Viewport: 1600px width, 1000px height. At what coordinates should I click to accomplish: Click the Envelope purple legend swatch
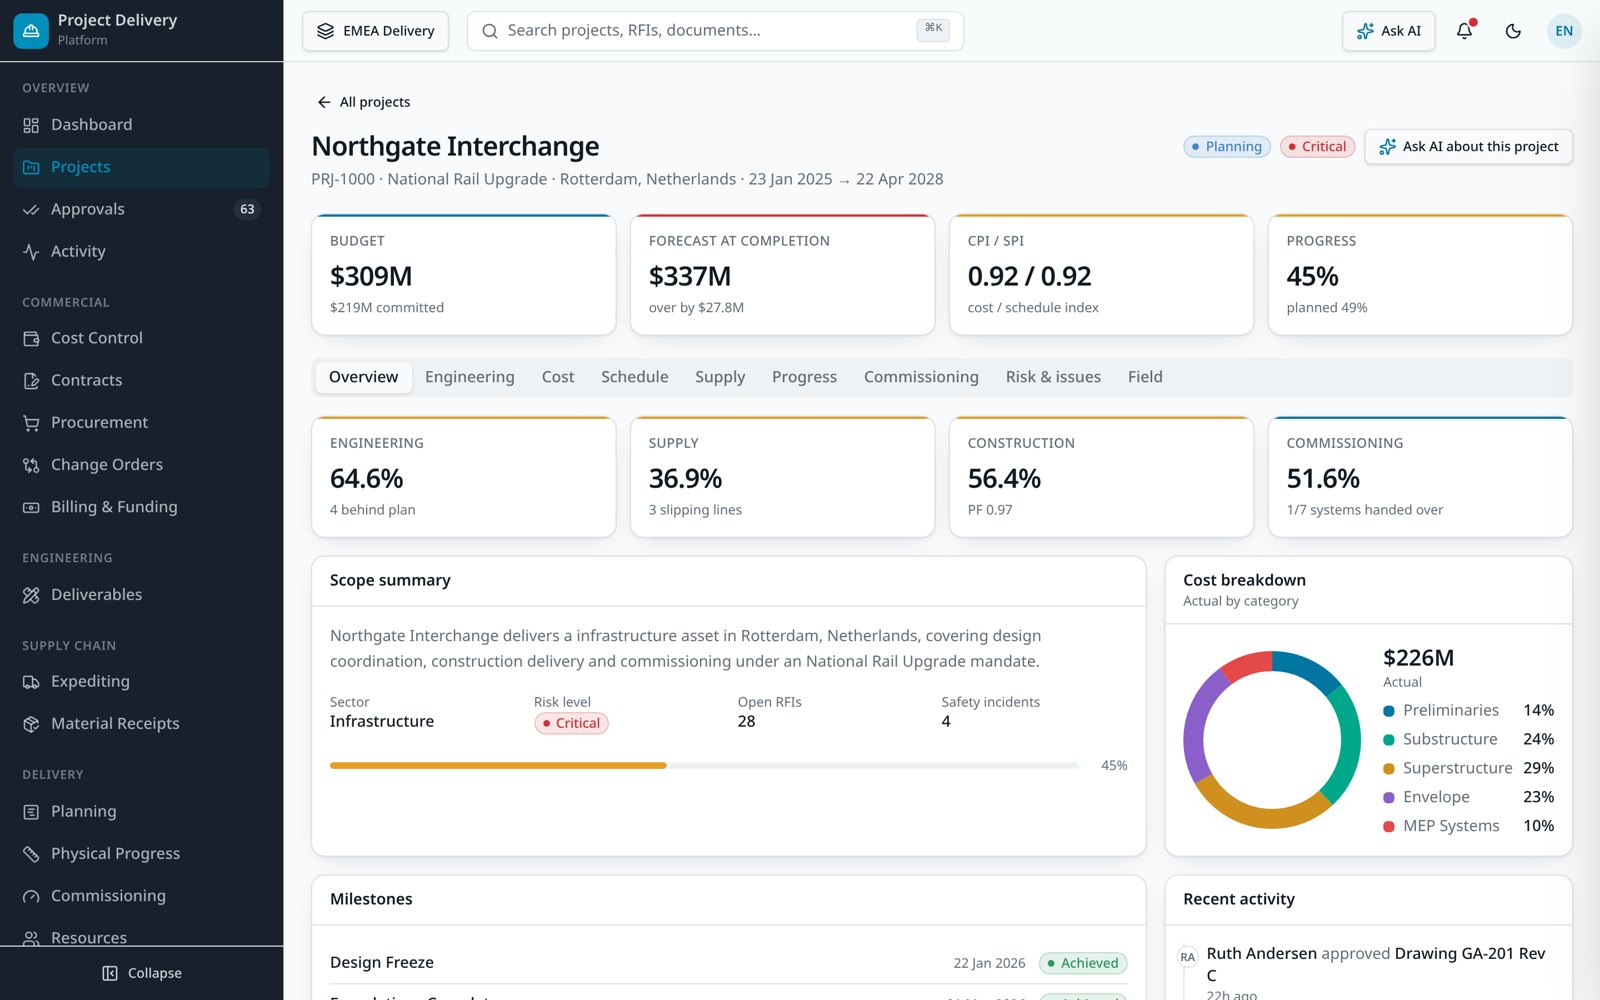click(1389, 798)
